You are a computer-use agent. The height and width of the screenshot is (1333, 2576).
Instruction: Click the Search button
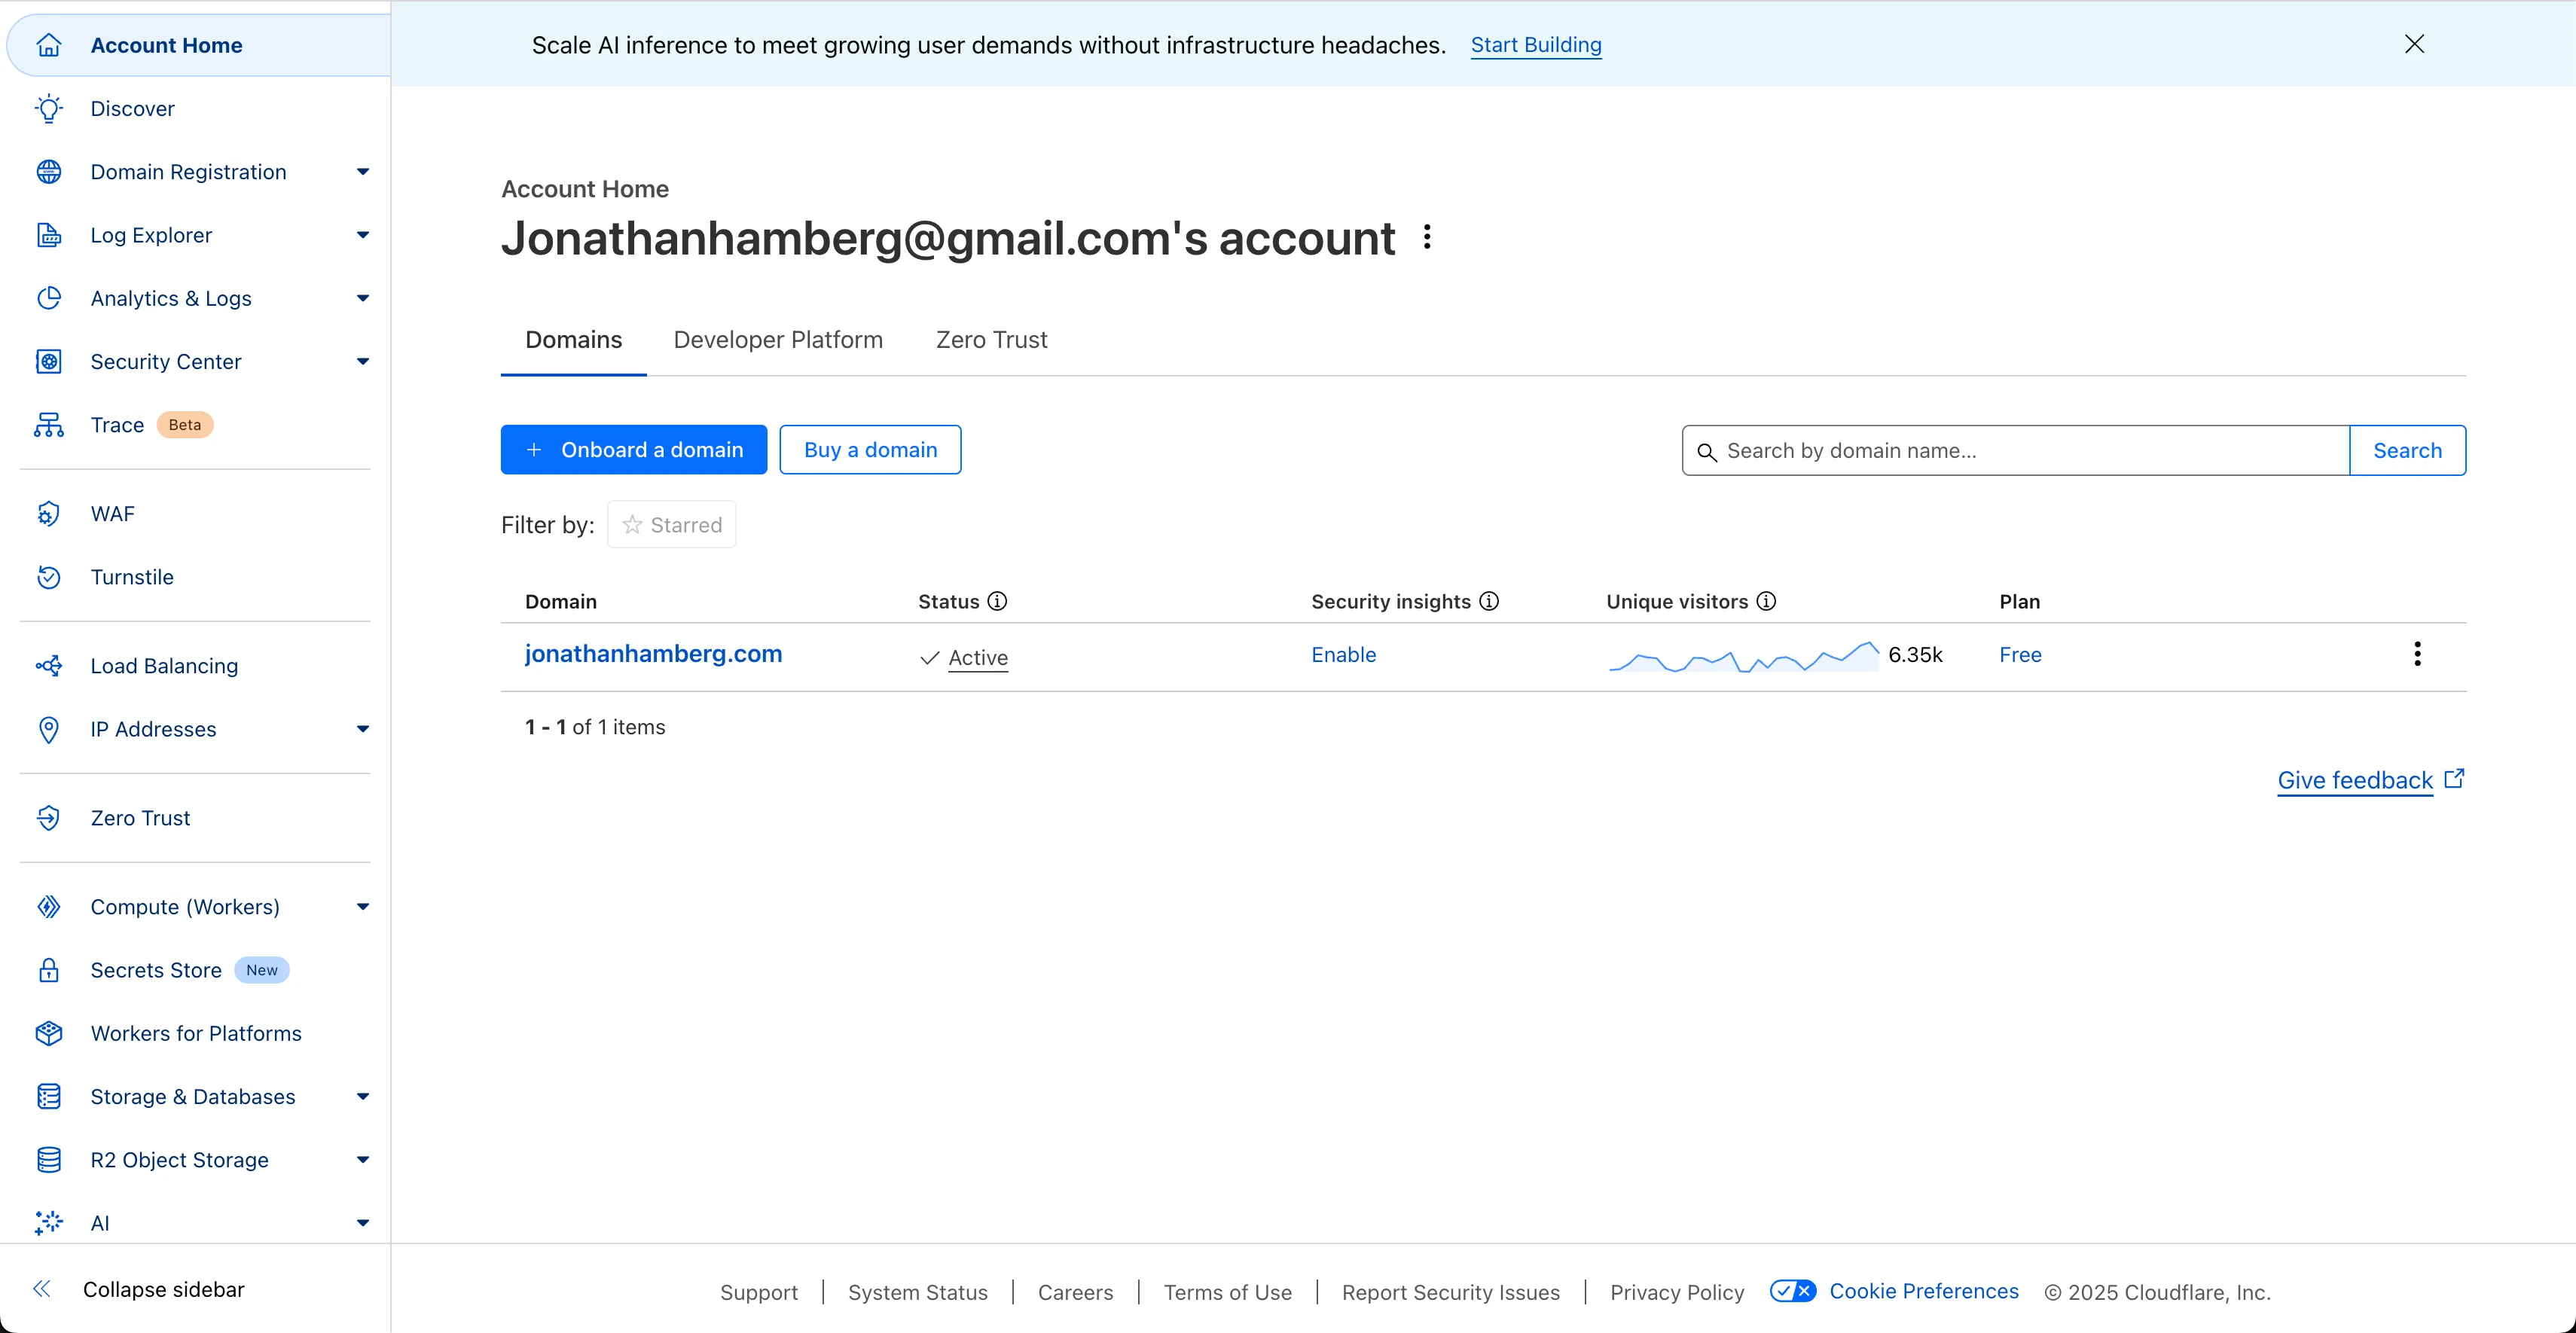[2407, 450]
